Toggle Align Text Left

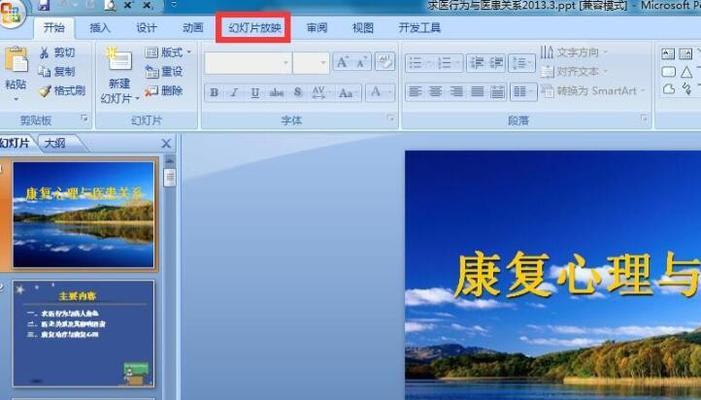(415, 92)
